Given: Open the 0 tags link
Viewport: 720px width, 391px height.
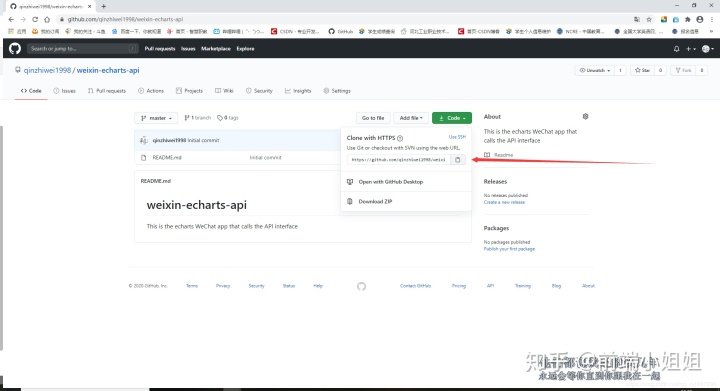Looking at the screenshot, I should (x=228, y=118).
